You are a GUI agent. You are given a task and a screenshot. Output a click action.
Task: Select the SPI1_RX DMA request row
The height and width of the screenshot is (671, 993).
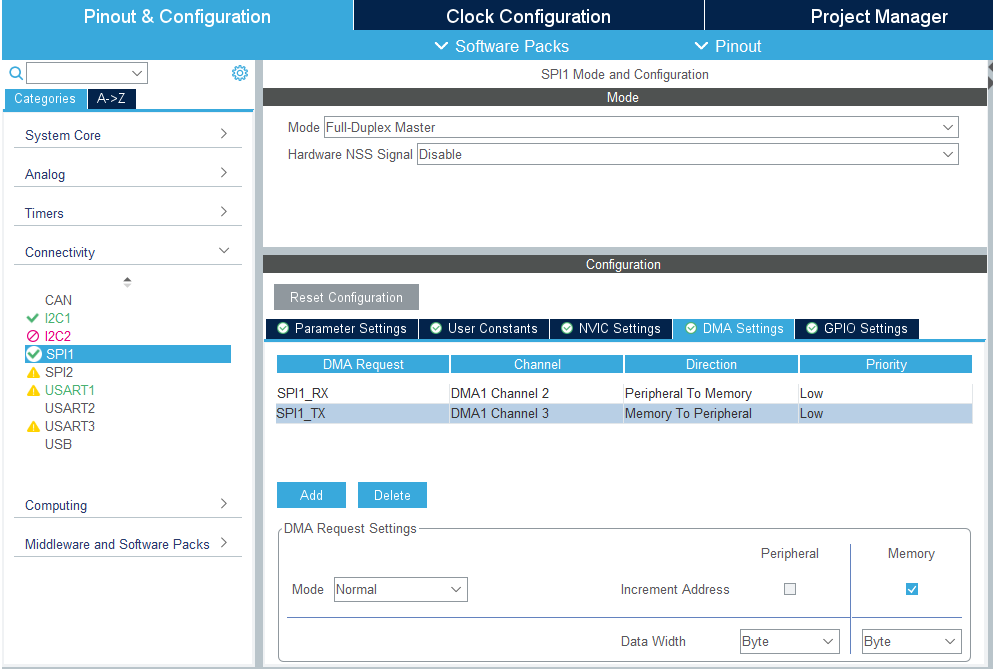[624, 394]
